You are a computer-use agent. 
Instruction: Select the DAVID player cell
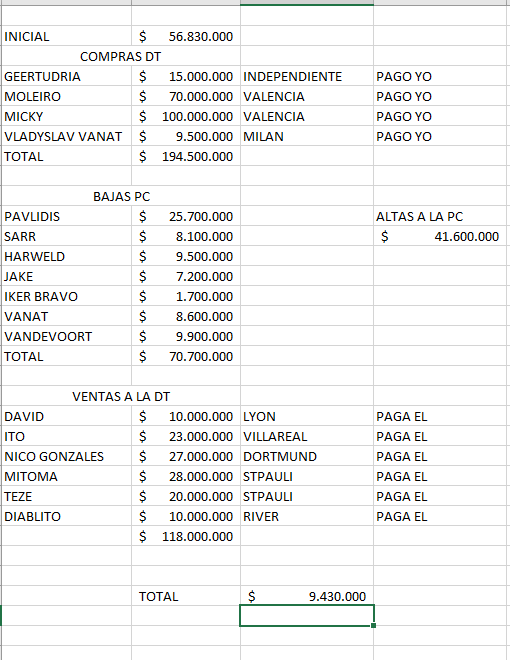[x=66, y=416]
